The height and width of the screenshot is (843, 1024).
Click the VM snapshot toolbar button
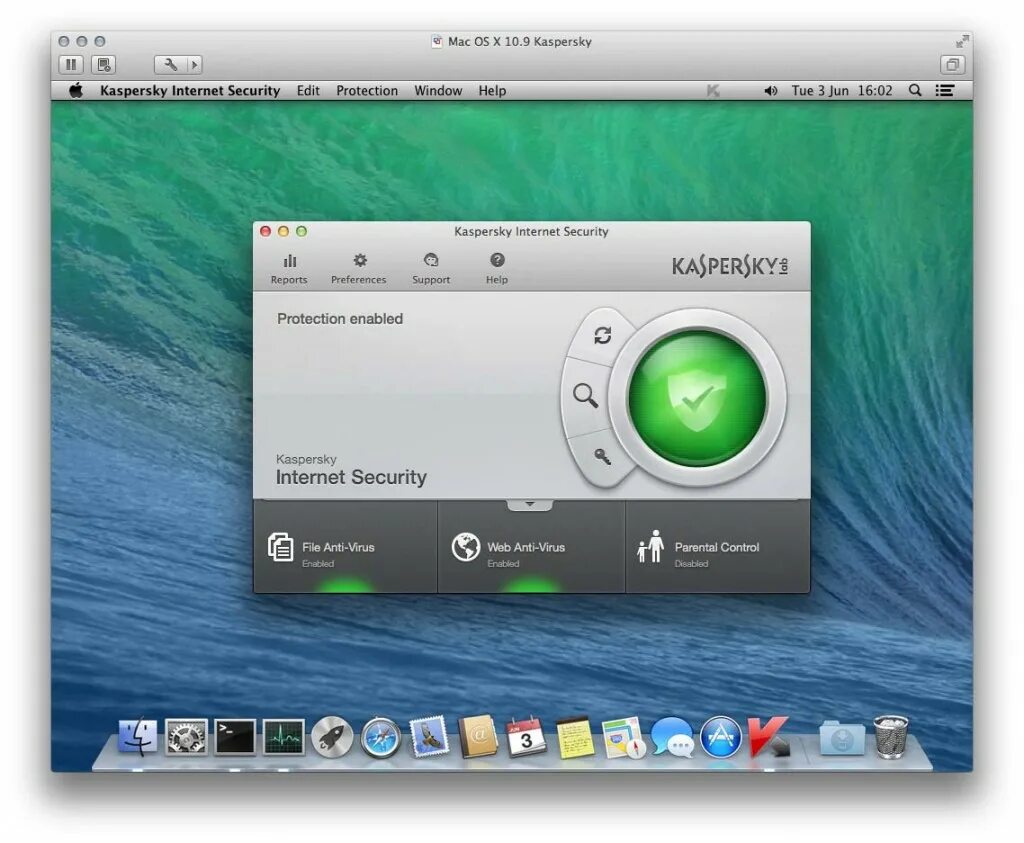coord(103,65)
